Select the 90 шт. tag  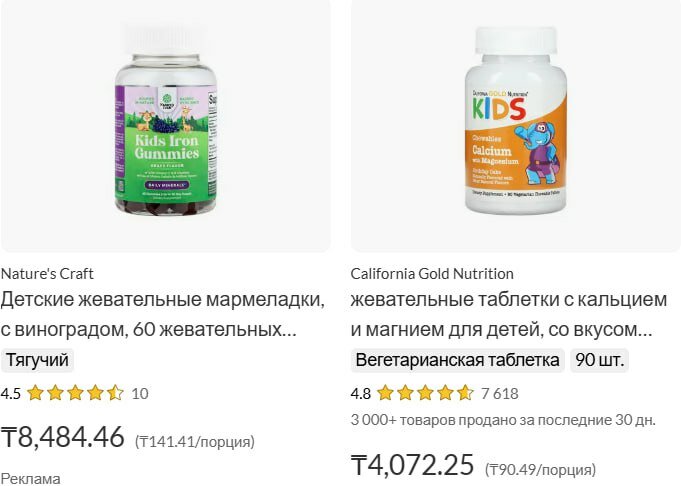coord(599,360)
